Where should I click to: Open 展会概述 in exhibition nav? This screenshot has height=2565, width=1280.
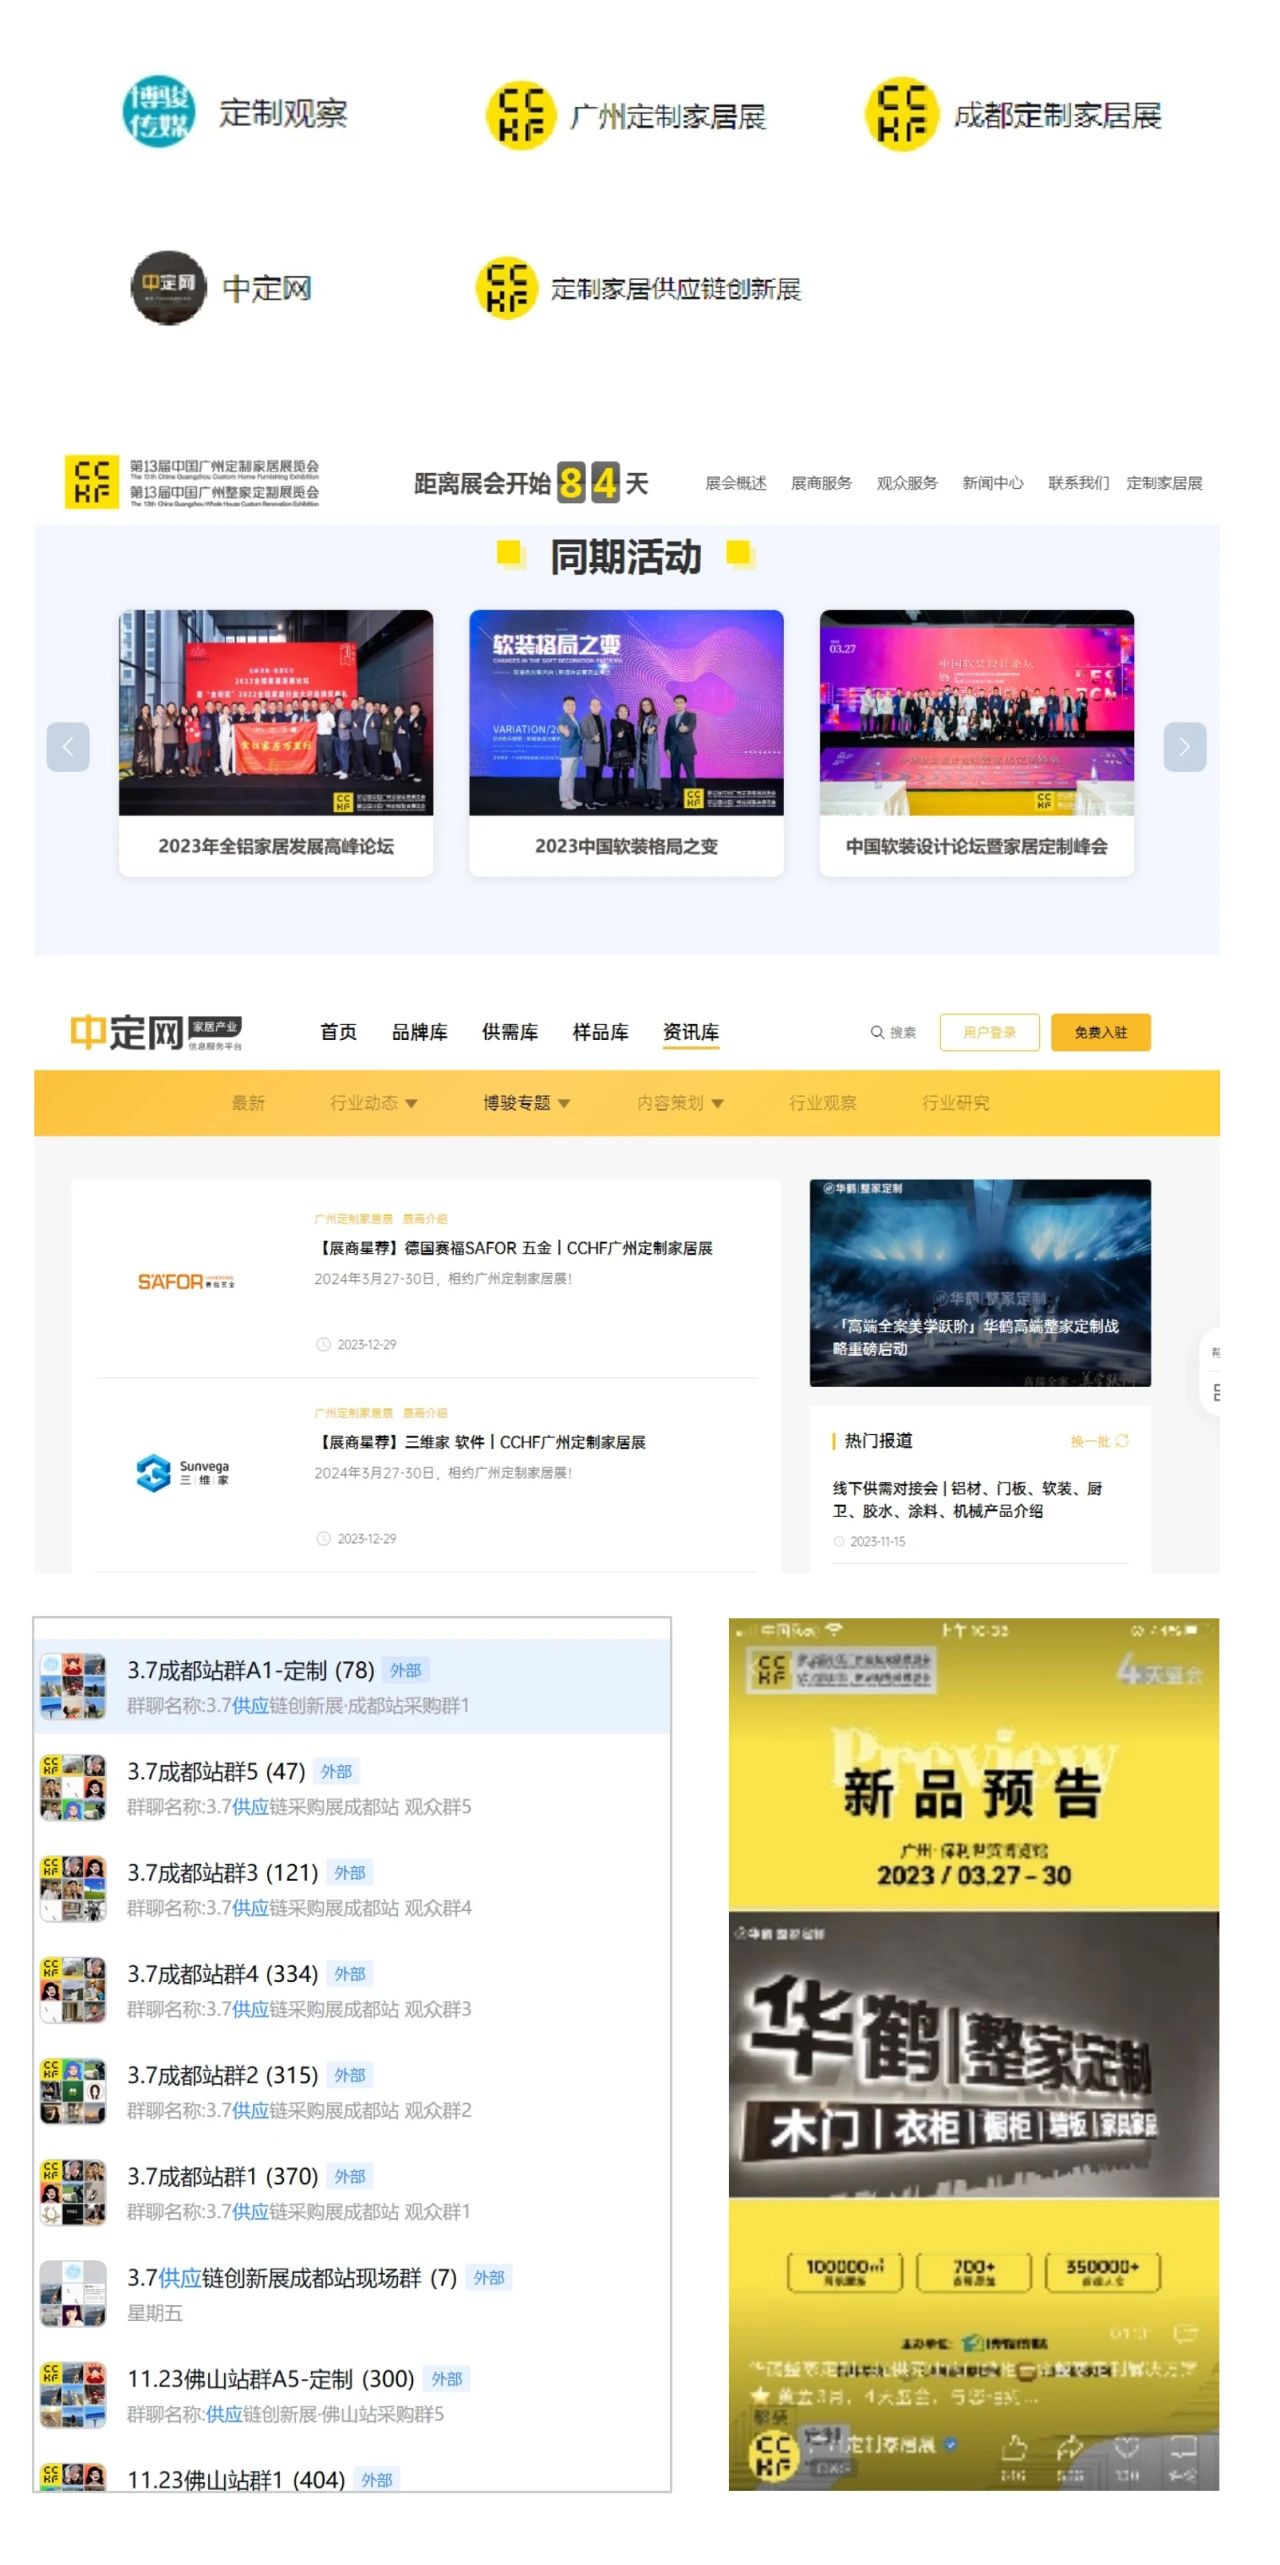[736, 483]
